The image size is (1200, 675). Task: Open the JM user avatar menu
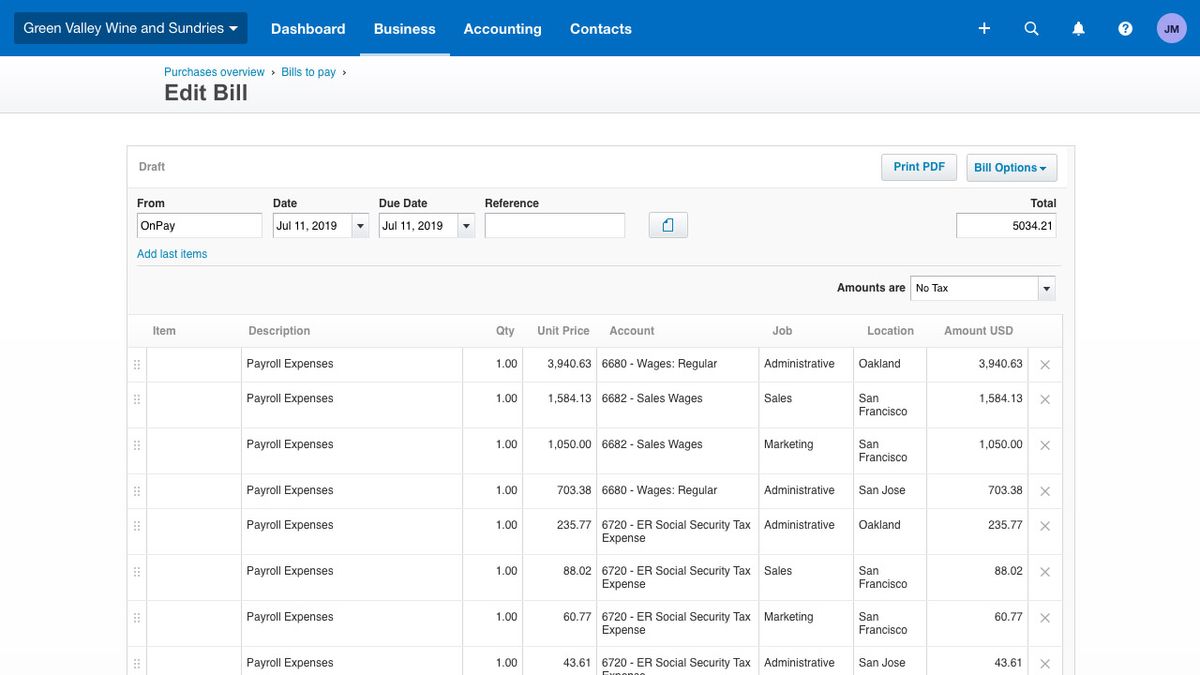tap(1171, 29)
